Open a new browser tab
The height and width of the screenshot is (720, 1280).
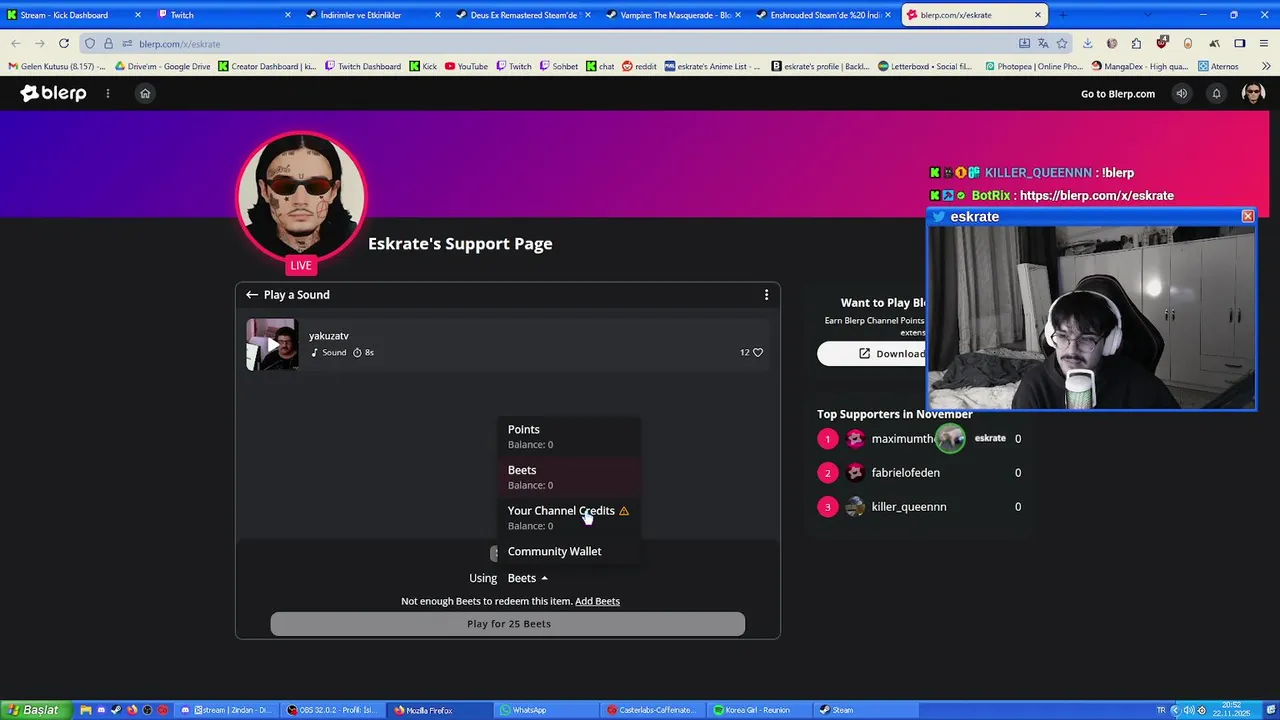pyautogui.click(x=1063, y=15)
